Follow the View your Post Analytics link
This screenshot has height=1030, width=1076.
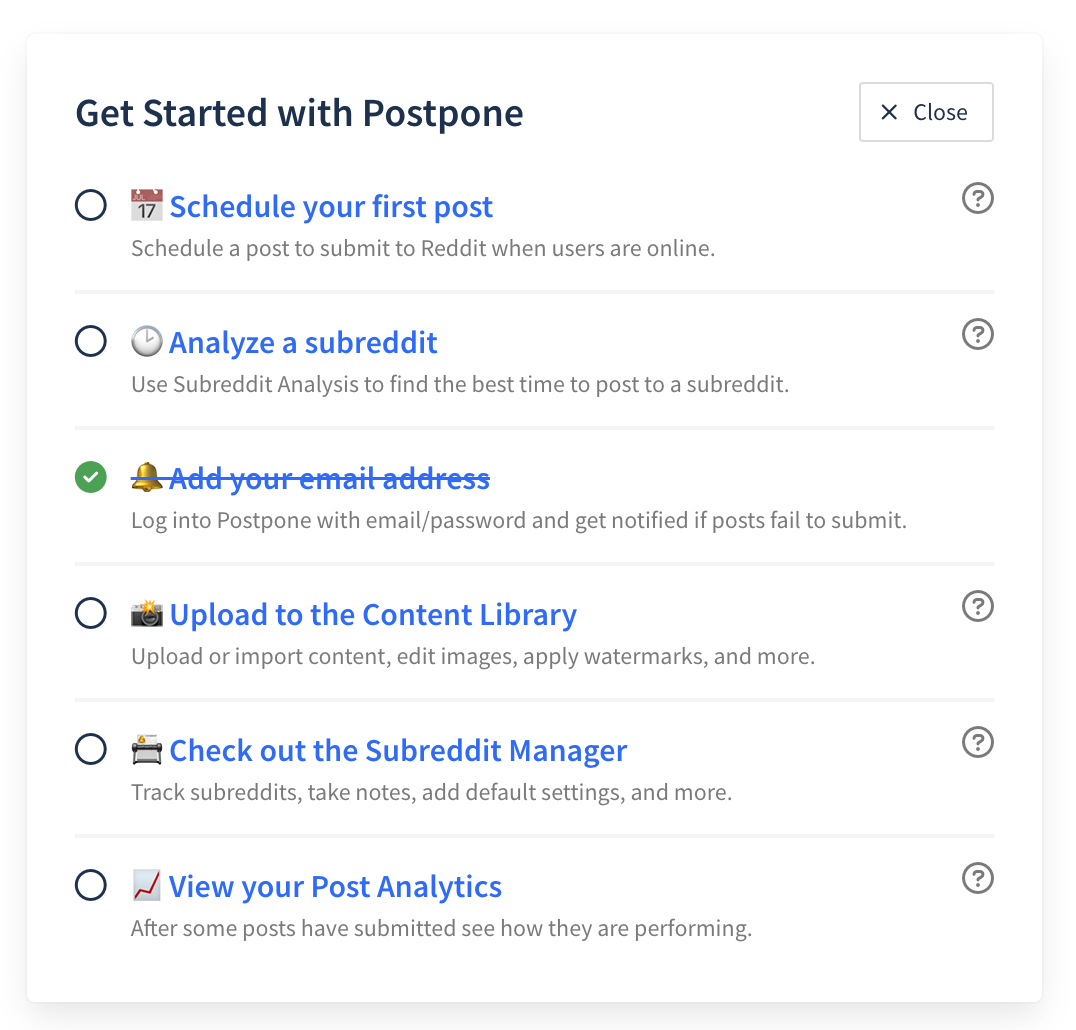(x=336, y=887)
